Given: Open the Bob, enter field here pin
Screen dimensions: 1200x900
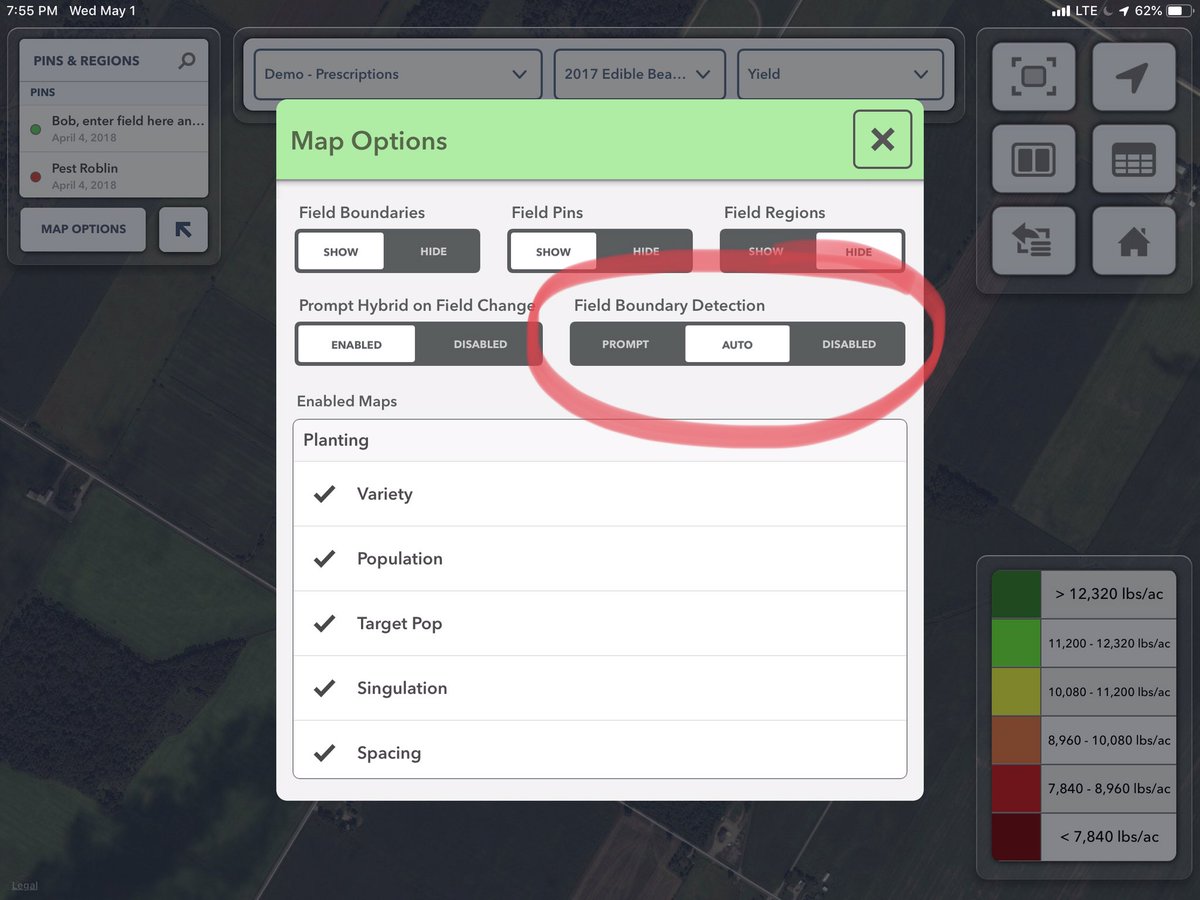Looking at the screenshot, I should click(114, 128).
